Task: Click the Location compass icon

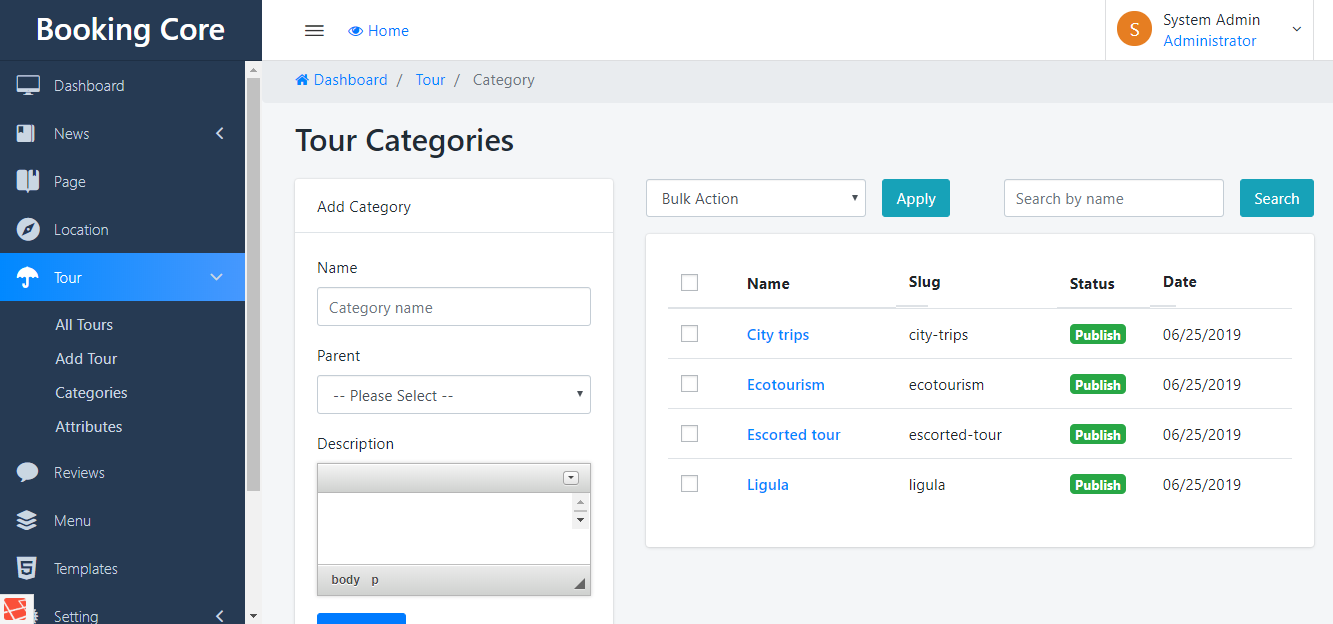Action: (28, 230)
